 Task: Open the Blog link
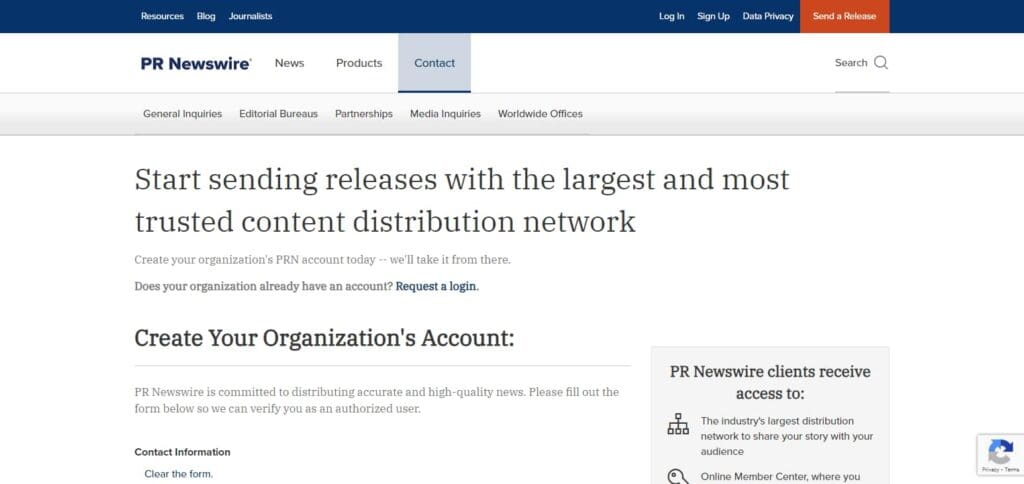(x=206, y=16)
